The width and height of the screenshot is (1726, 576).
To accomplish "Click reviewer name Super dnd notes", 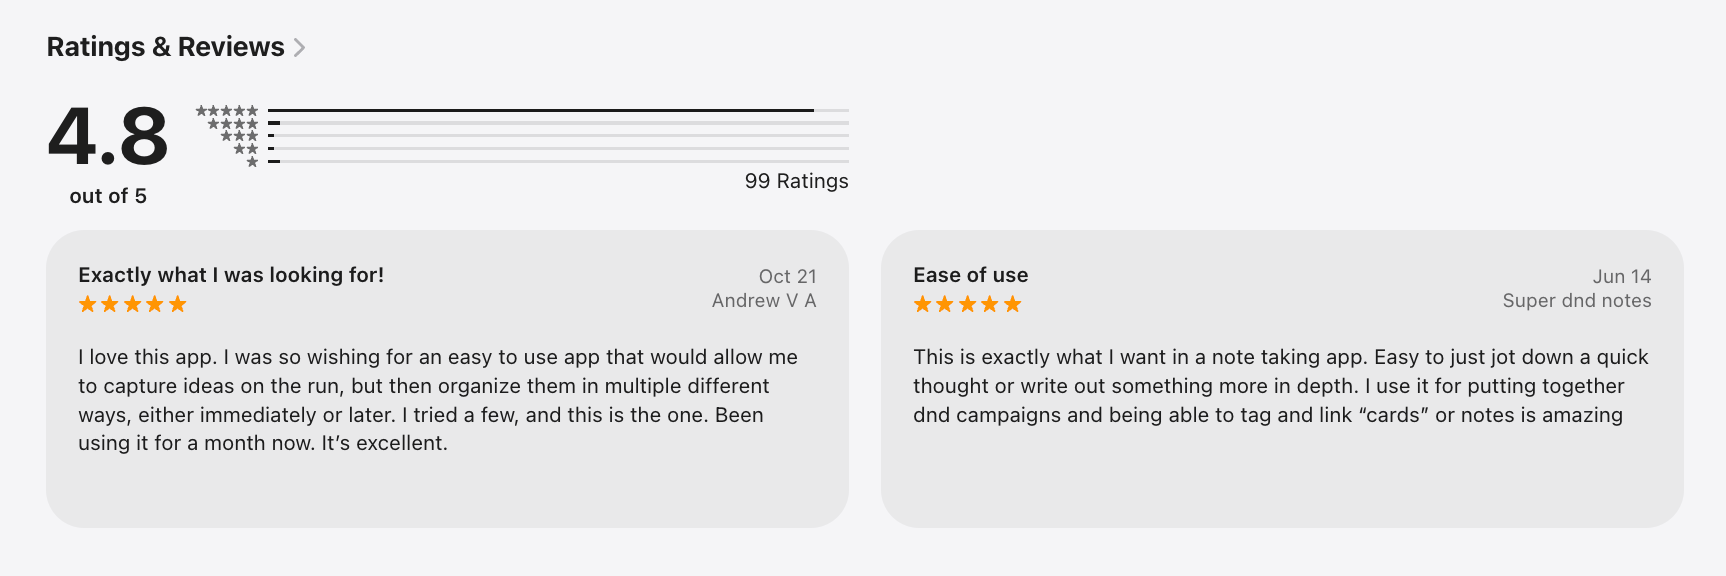I will [1576, 300].
